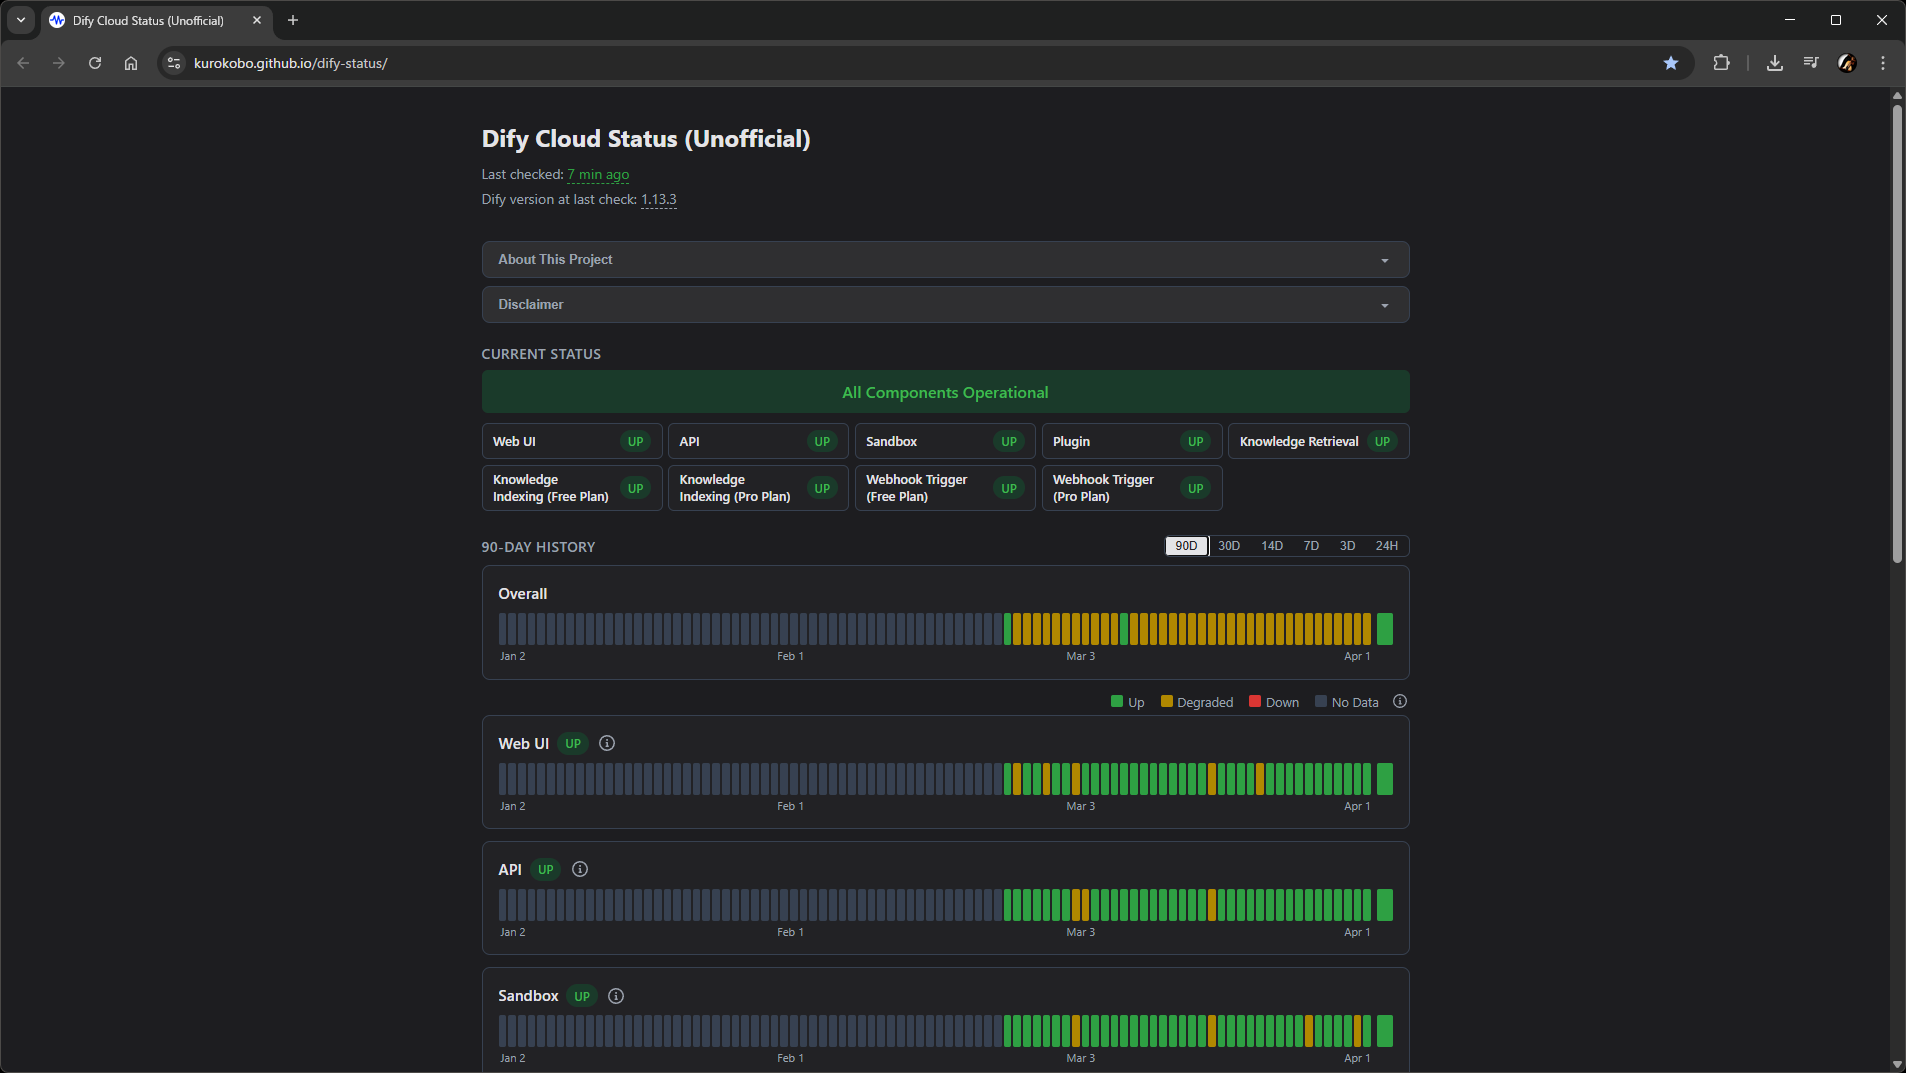Click the Dify version 1.13.3 link
The height and width of the screenshot is (1073, 1906).
tap(658, 200)
